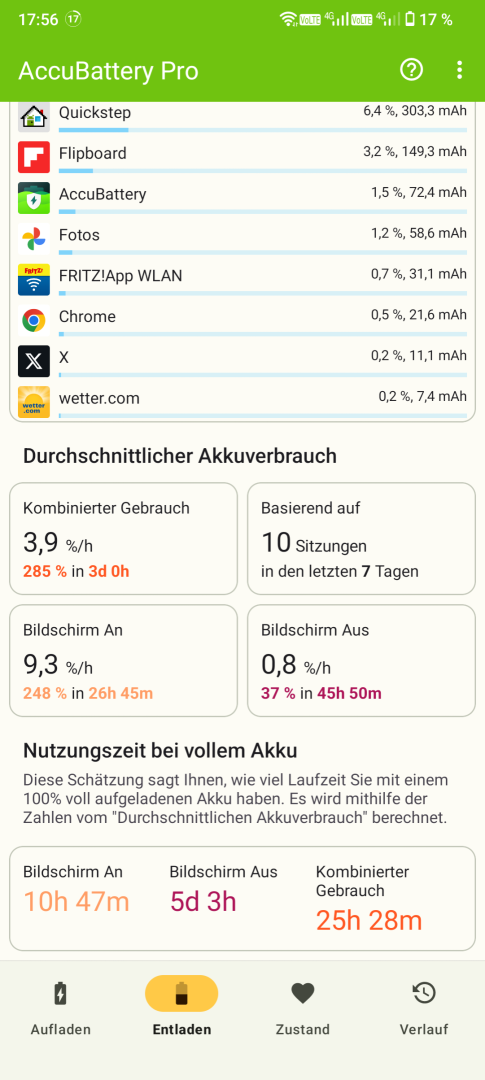The image size is (485, 1080).
Task: Tap the Flipboard app icon
Action: pos(34,157)
